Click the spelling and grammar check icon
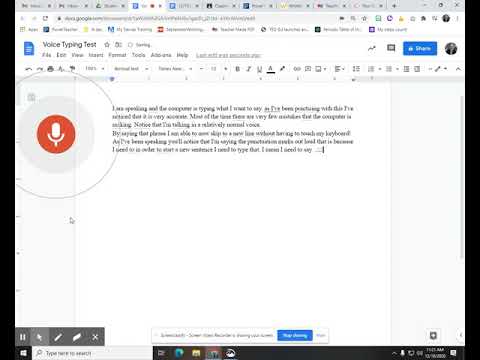 pyautogui.click(x=61, y=69)
